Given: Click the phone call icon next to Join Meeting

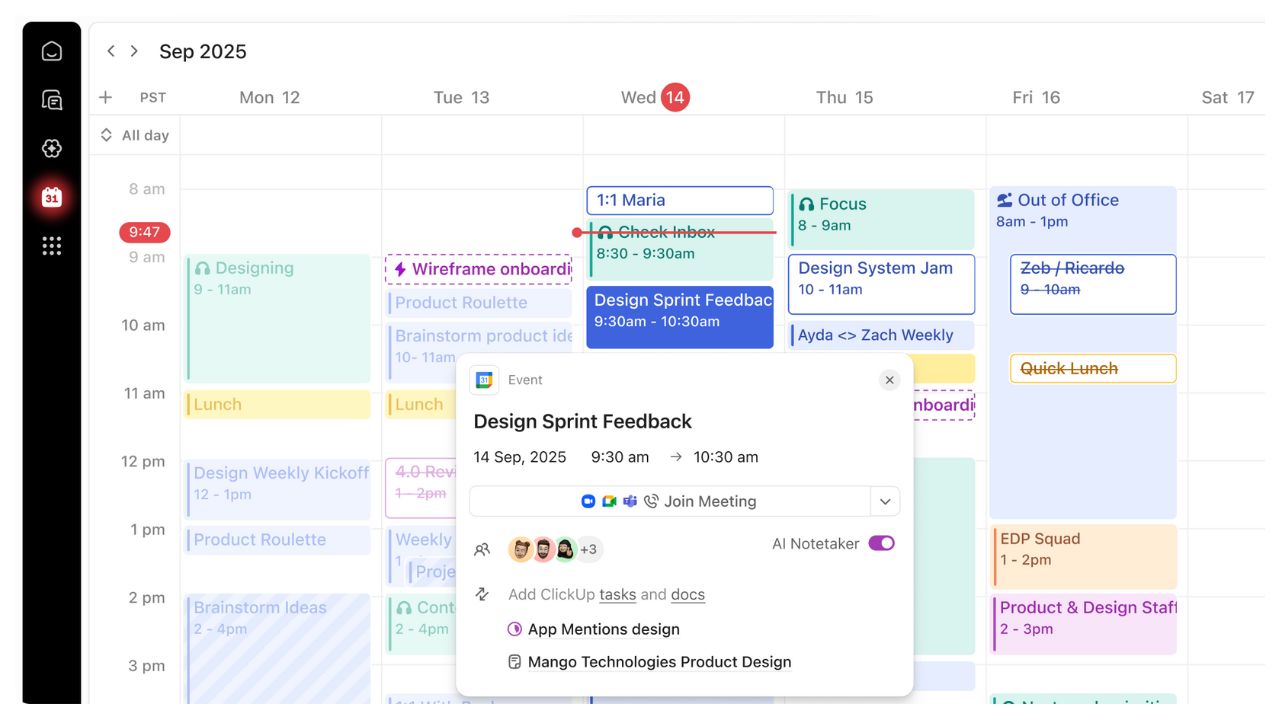Looking at the screenshot, I should (x=652, y=501).
